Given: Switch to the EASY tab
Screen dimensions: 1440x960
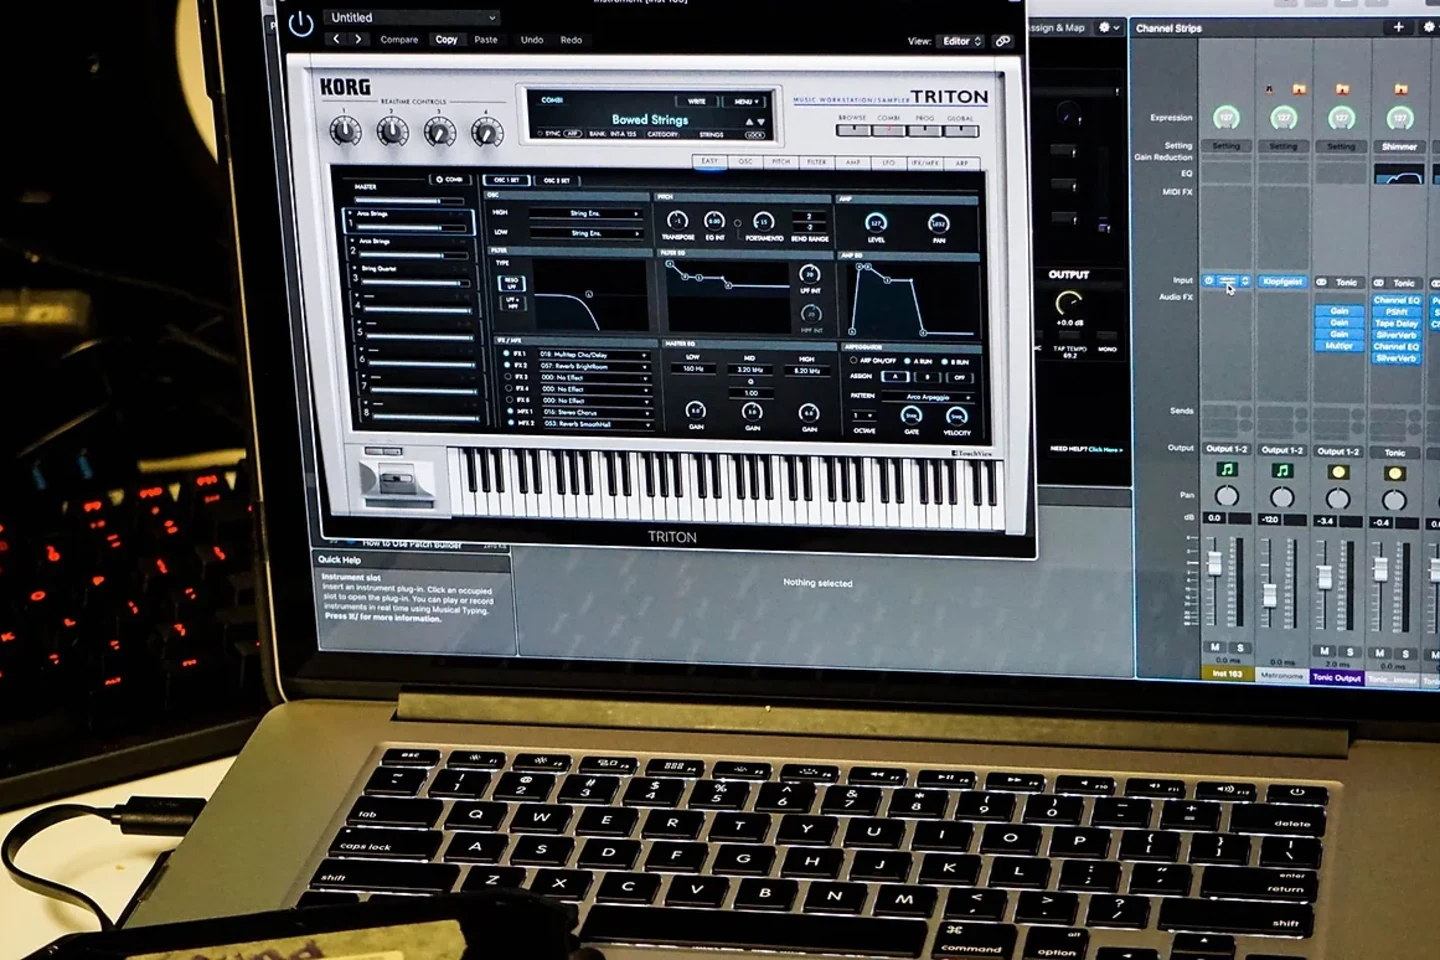Looking at the screenshot, I should click(x=709, y=161).
